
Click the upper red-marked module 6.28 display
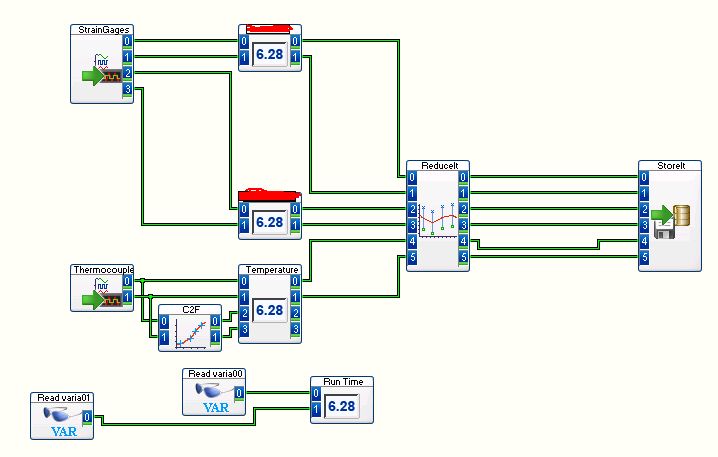pos(269,54)
